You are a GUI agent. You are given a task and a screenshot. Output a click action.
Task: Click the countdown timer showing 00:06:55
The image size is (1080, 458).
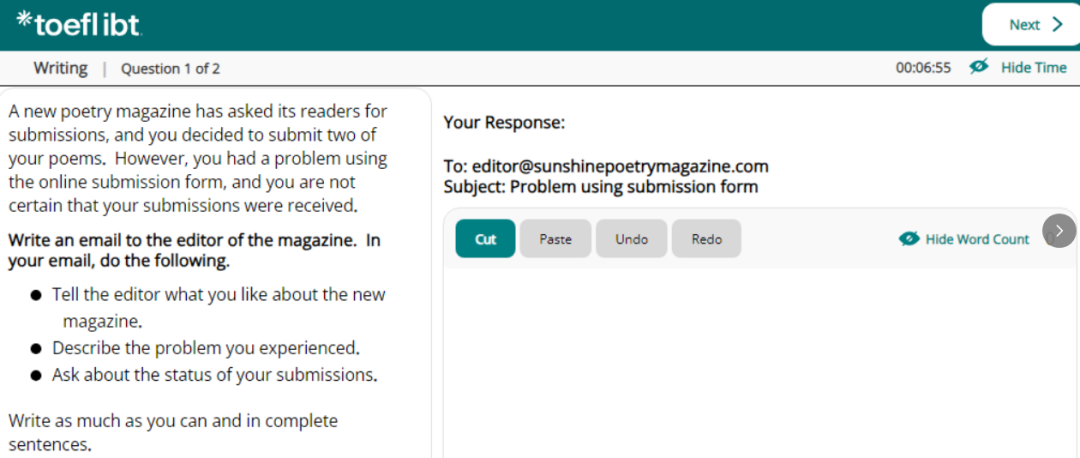coord(923,67)
